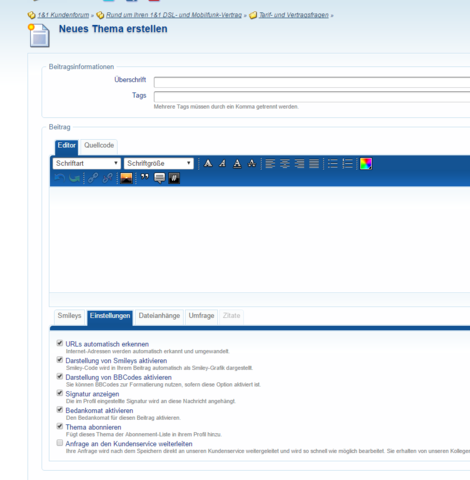This screenshot has width=470, height=480.
Task: Focus the Überschrift input field
Action: (312, 82)
